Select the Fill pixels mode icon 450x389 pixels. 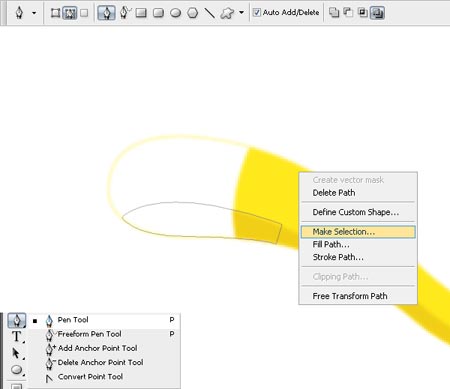[x=84, y=13]
